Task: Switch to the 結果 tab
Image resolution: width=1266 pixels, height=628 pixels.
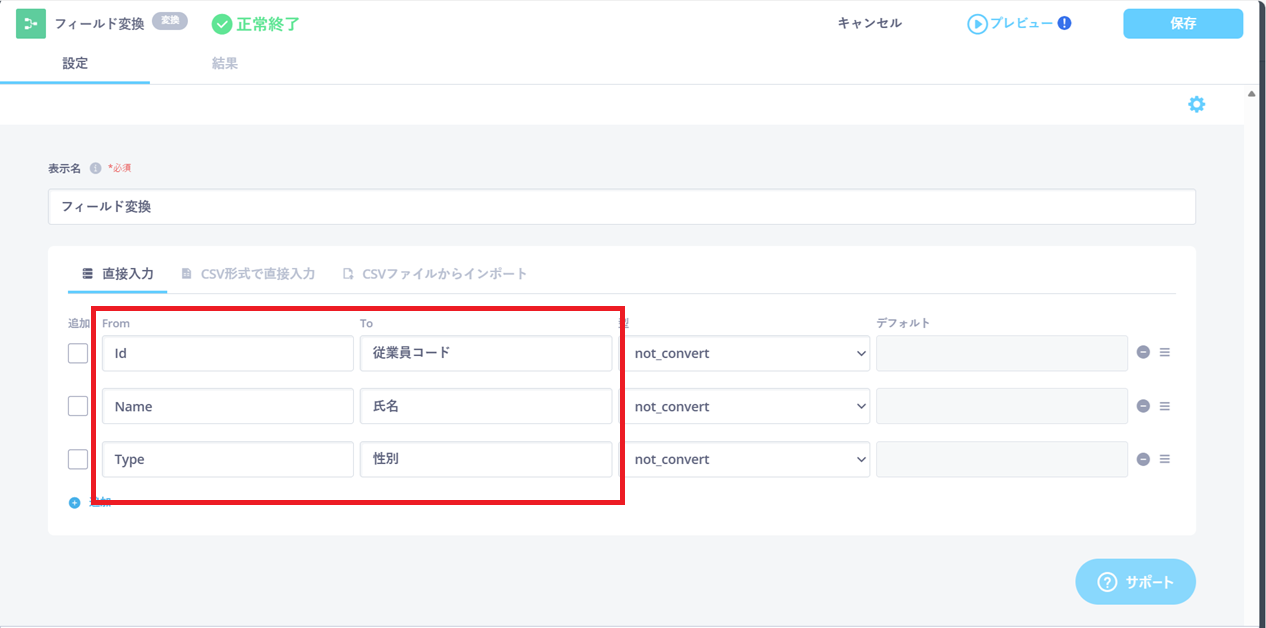Action: tap(224, 63)
